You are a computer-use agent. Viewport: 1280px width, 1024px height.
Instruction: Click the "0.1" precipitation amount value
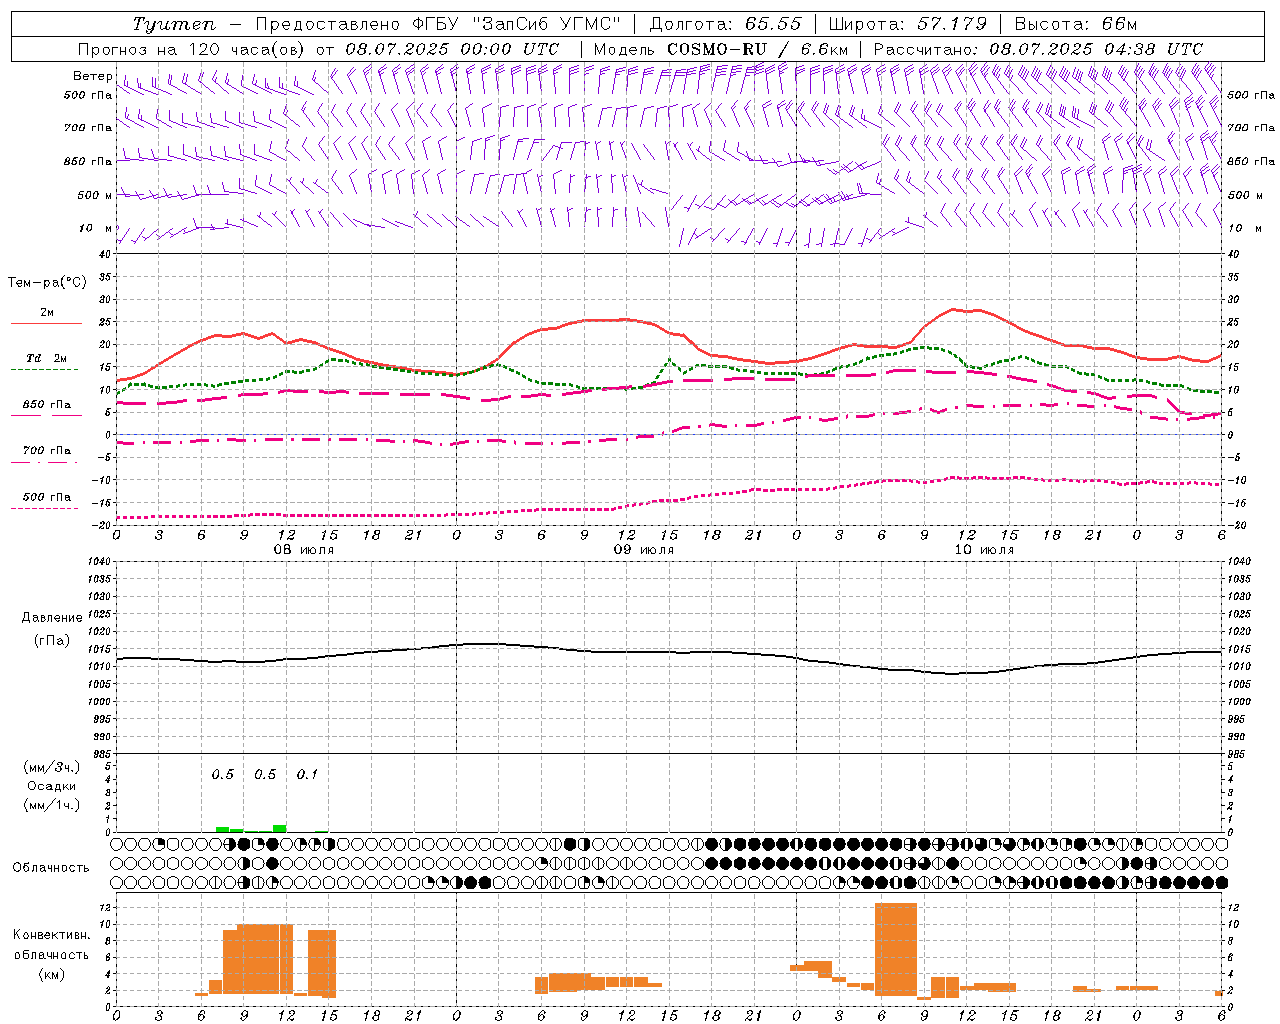(307, 775)
